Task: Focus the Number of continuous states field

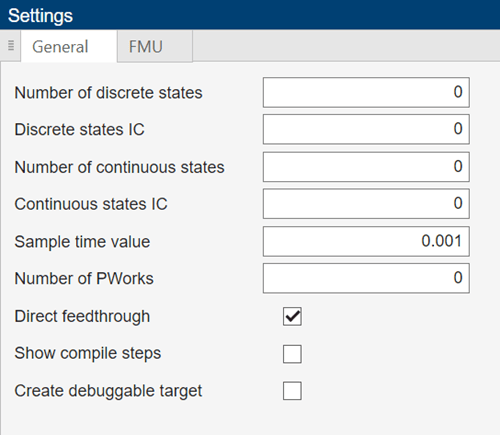Action: (366, 167)
